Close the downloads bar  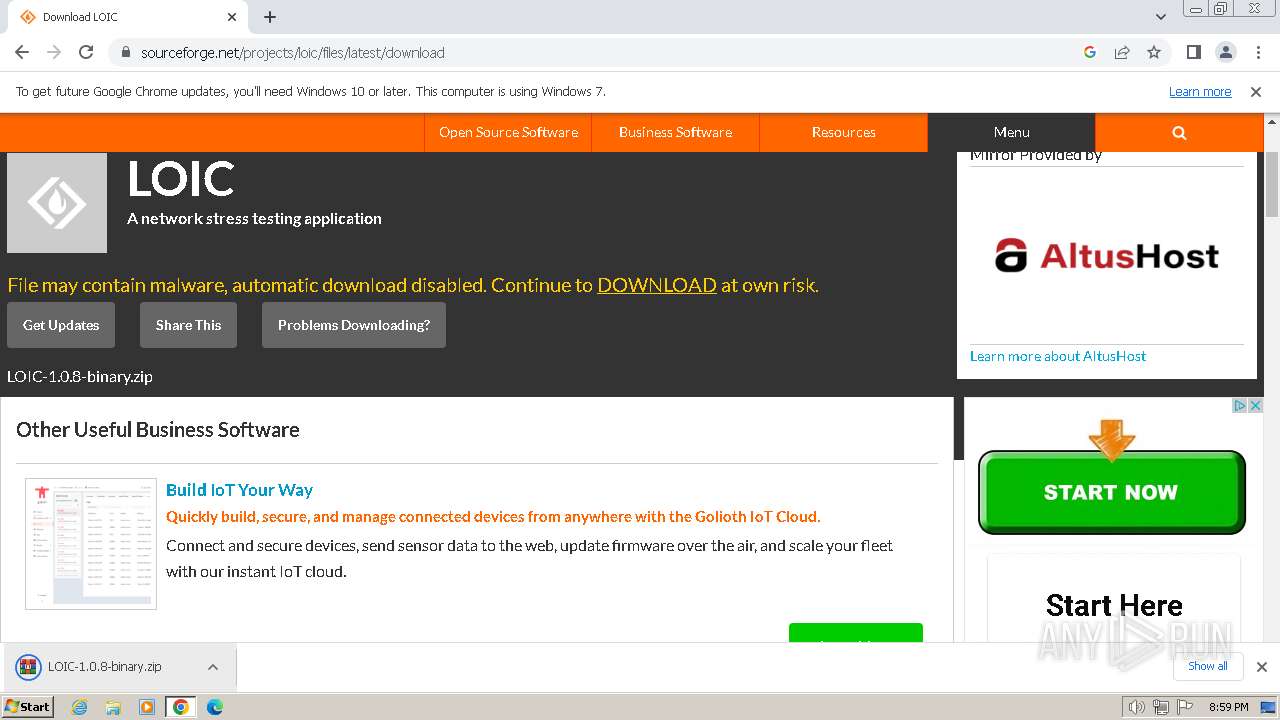pyautogui.click(x=1262, y=667)
